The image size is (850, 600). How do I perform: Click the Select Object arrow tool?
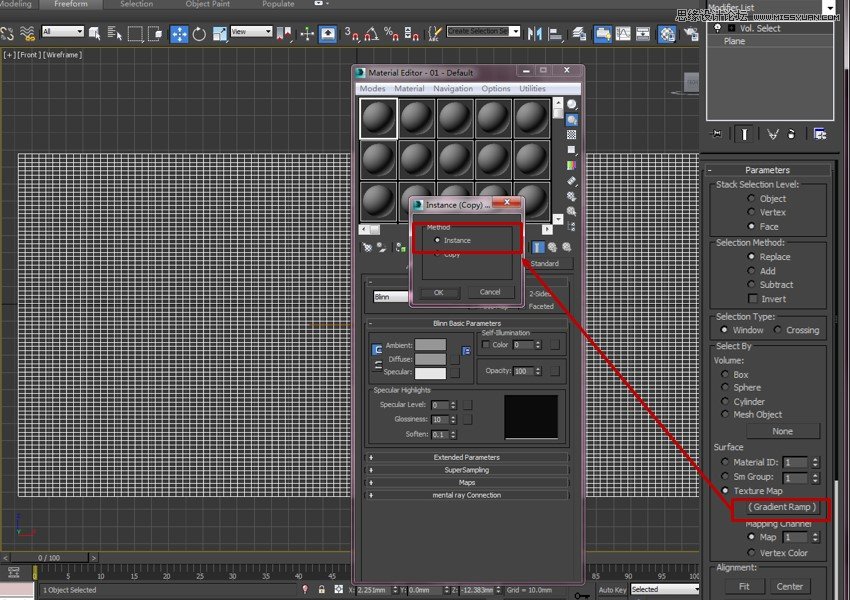(x=95, y=34)
